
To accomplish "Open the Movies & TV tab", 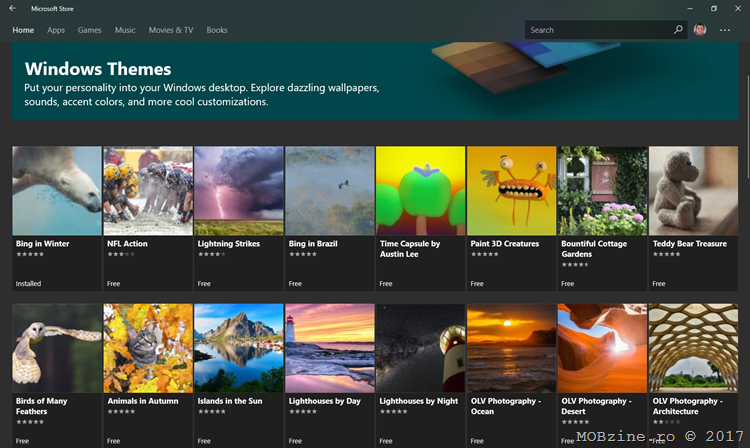I will tap(171, 30).
